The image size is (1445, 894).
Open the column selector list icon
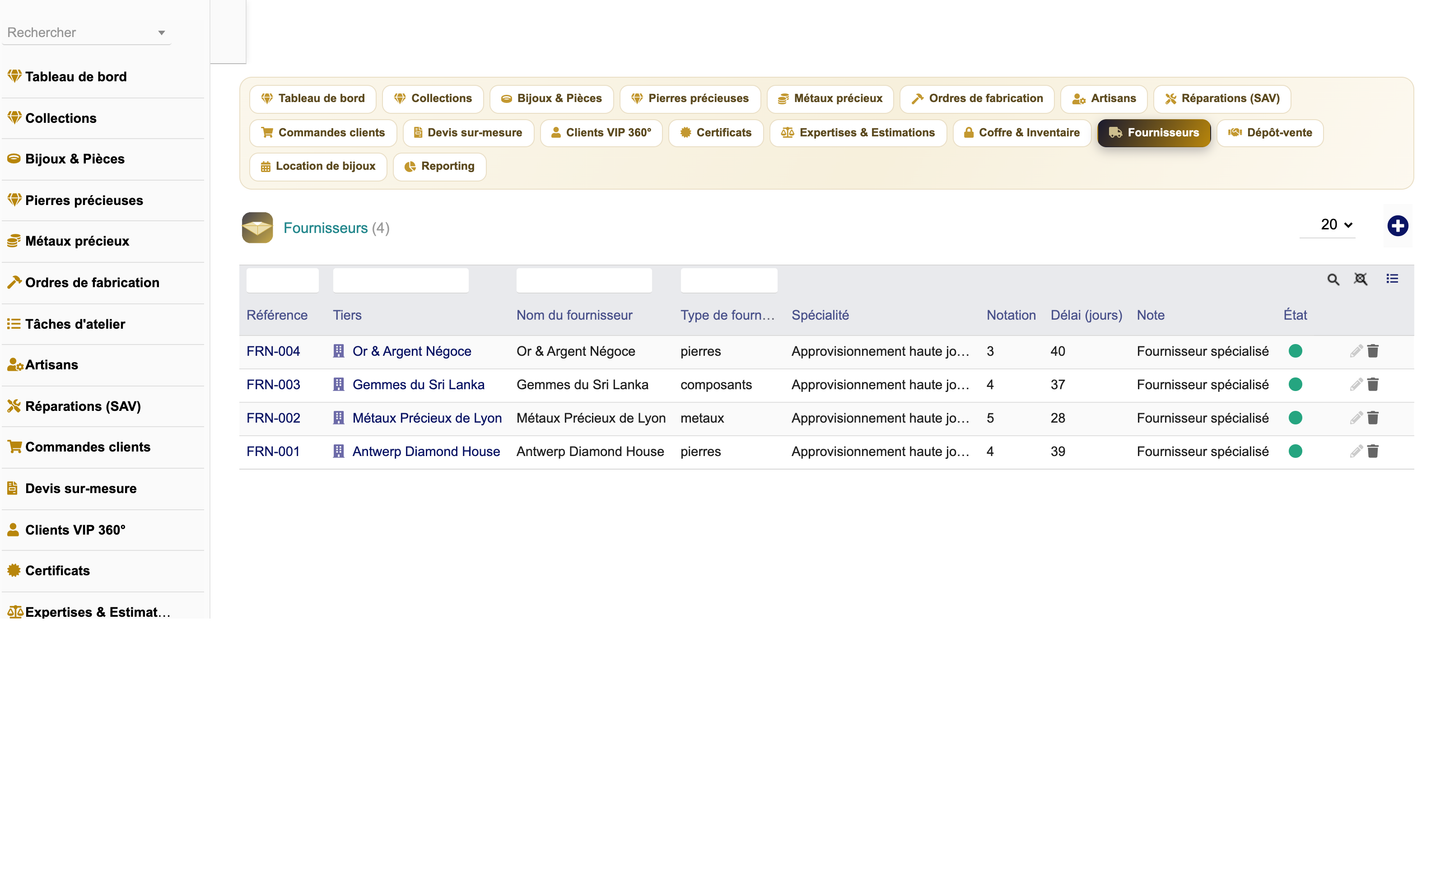[x=1392, y=279]
